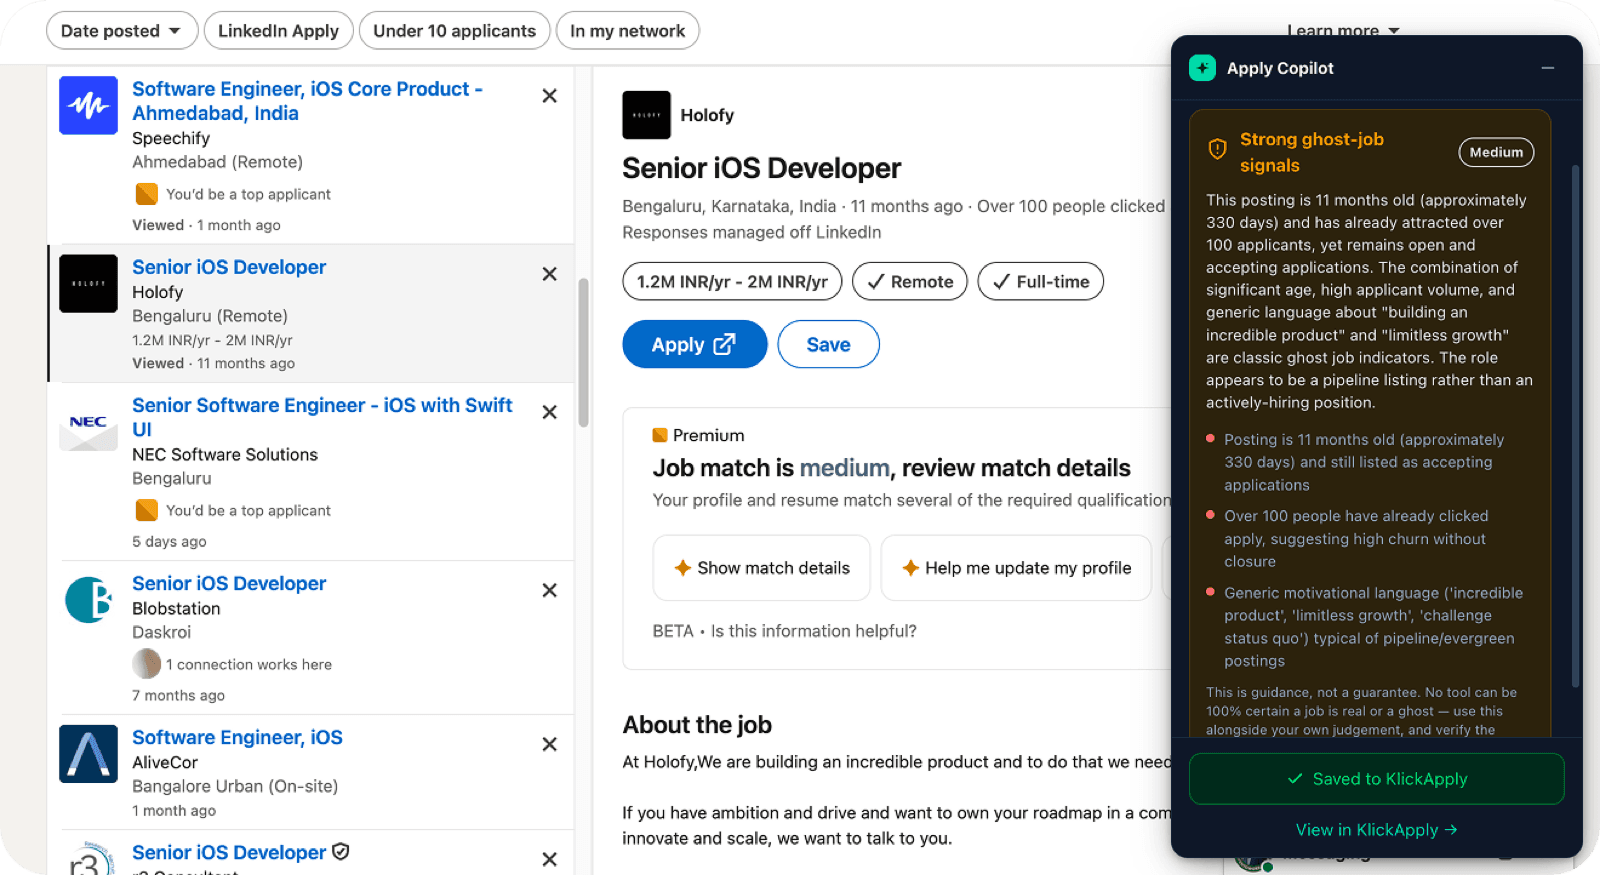This screenshot has width=1600, height=875.
Task: Click the Apply Copilot green logo icon
Action: [x=1202, y=68]
